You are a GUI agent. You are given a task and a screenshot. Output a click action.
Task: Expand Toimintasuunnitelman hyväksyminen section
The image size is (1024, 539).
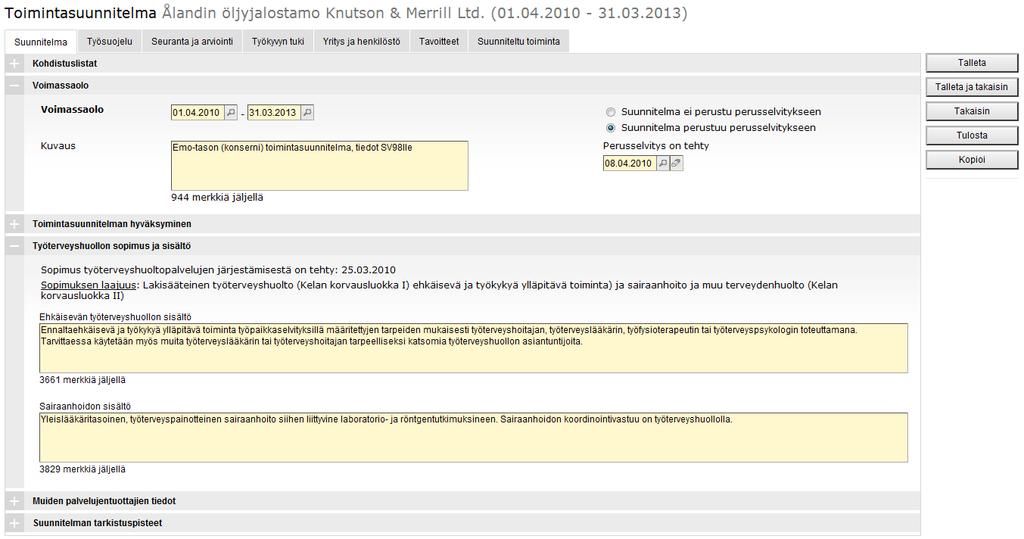click(14, 224)
